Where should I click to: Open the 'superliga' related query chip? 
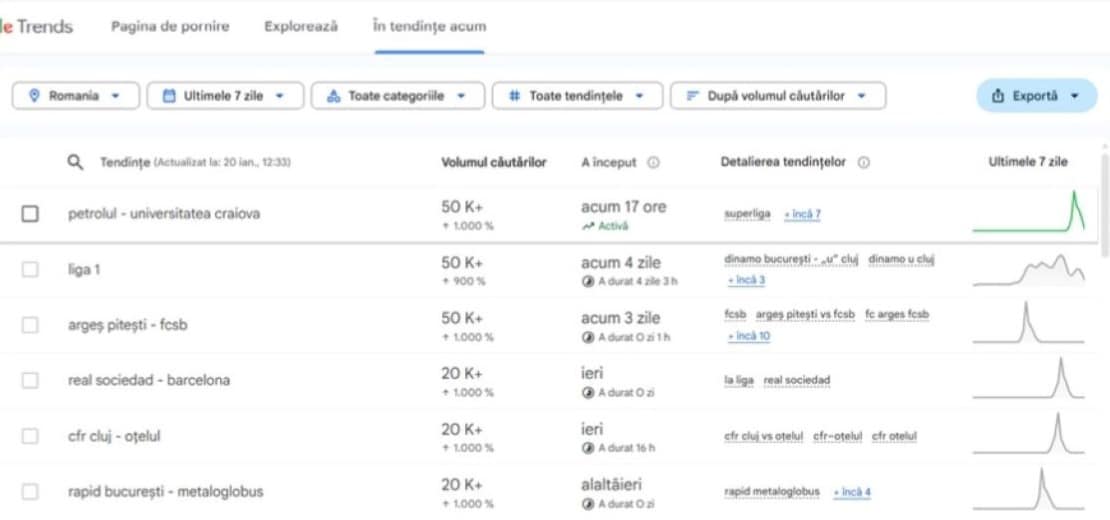coord(747,214)
